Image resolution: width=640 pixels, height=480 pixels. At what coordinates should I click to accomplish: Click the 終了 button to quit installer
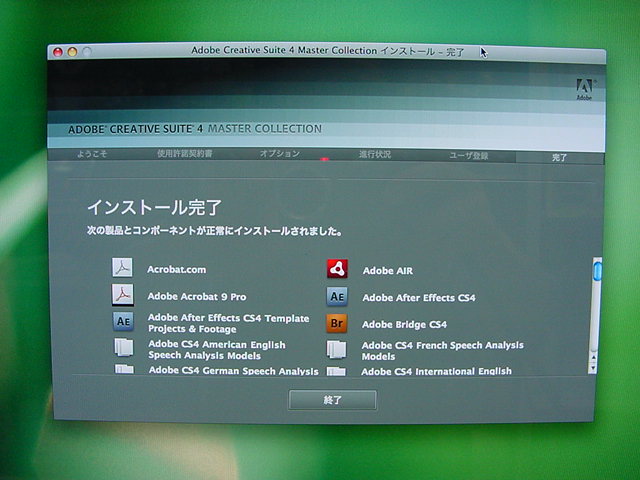tap(333, 400)
